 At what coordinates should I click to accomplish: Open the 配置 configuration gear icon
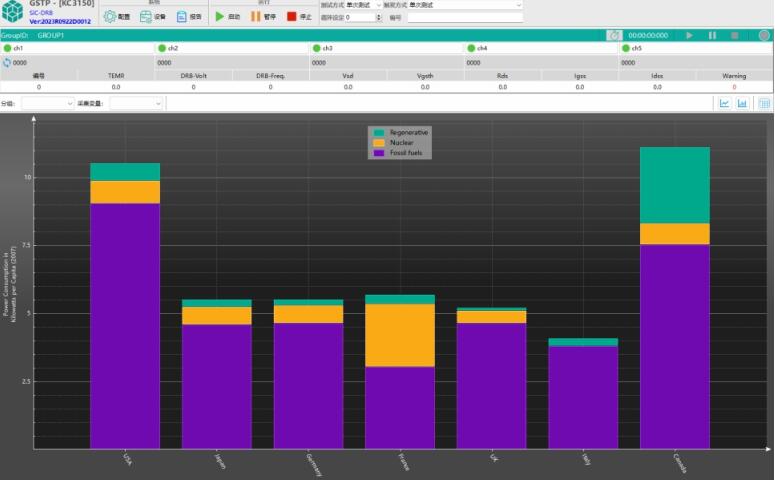[110, 17]
